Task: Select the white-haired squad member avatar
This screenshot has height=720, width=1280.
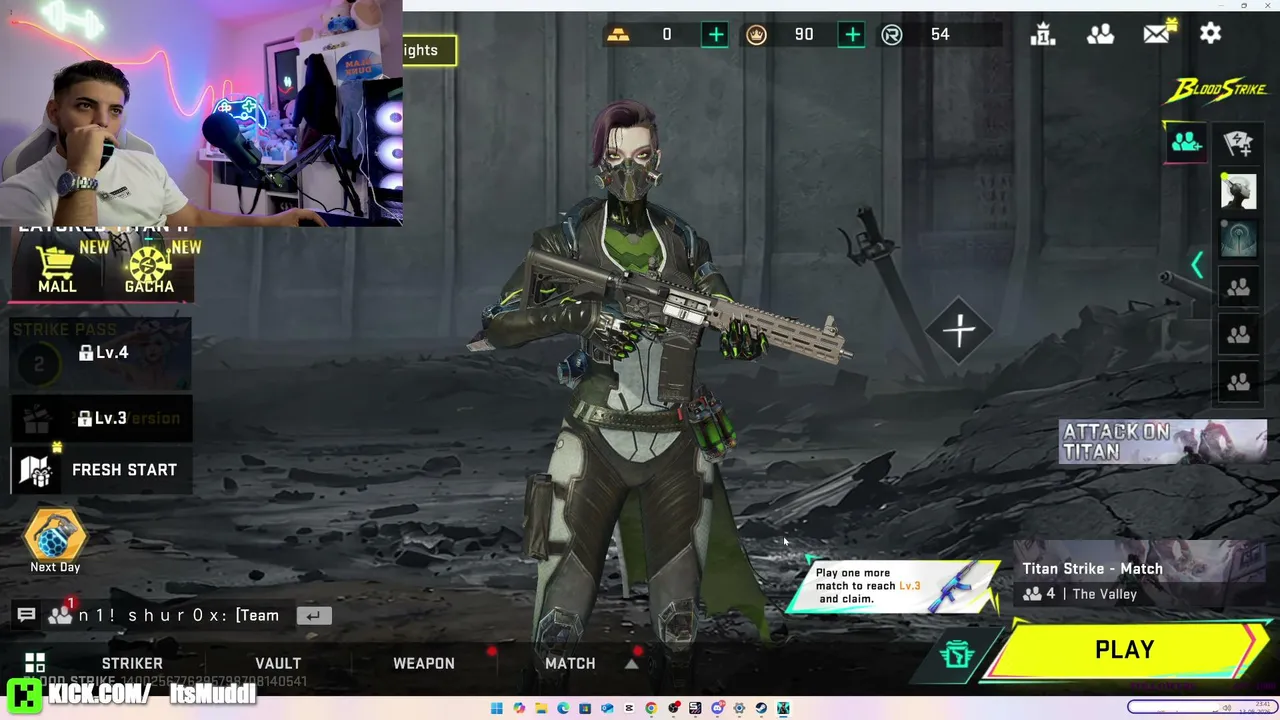Action: click(1238, 192)
